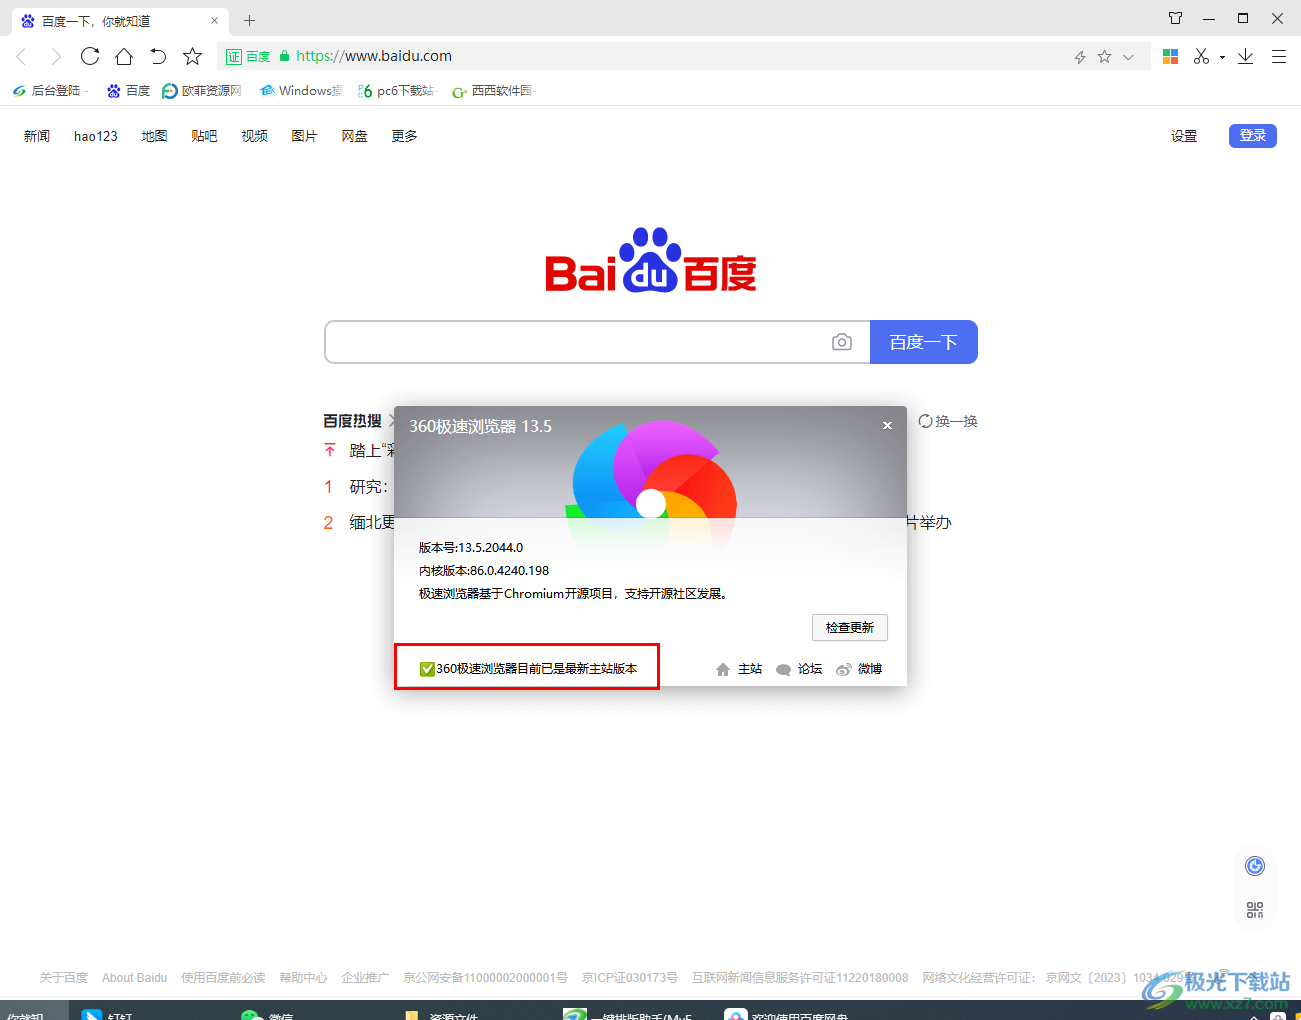Open 京ICP证030173号 footer link

click(x=630, y=978)
